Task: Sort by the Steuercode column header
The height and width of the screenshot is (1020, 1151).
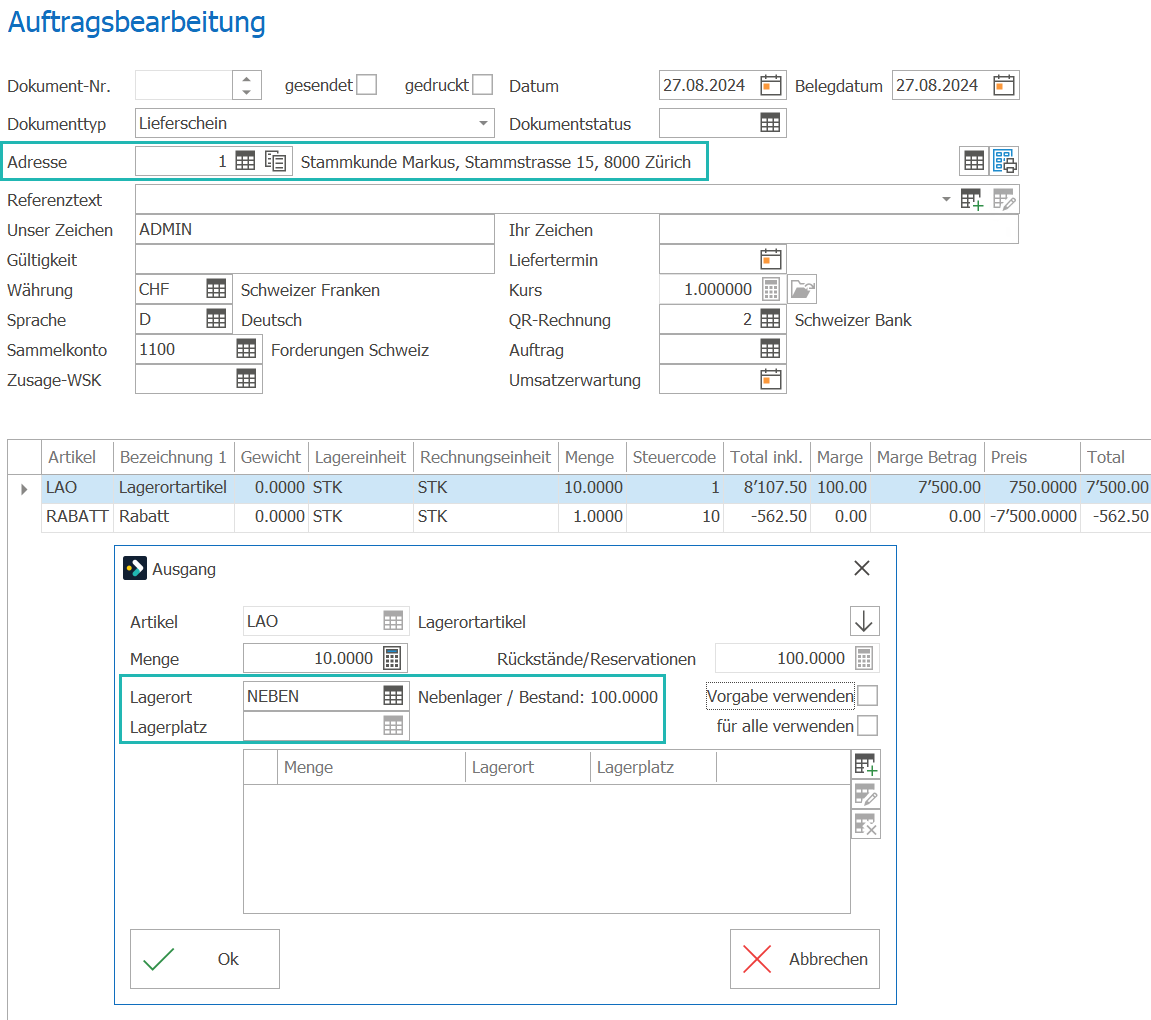Action: click(x=674, y=457)
